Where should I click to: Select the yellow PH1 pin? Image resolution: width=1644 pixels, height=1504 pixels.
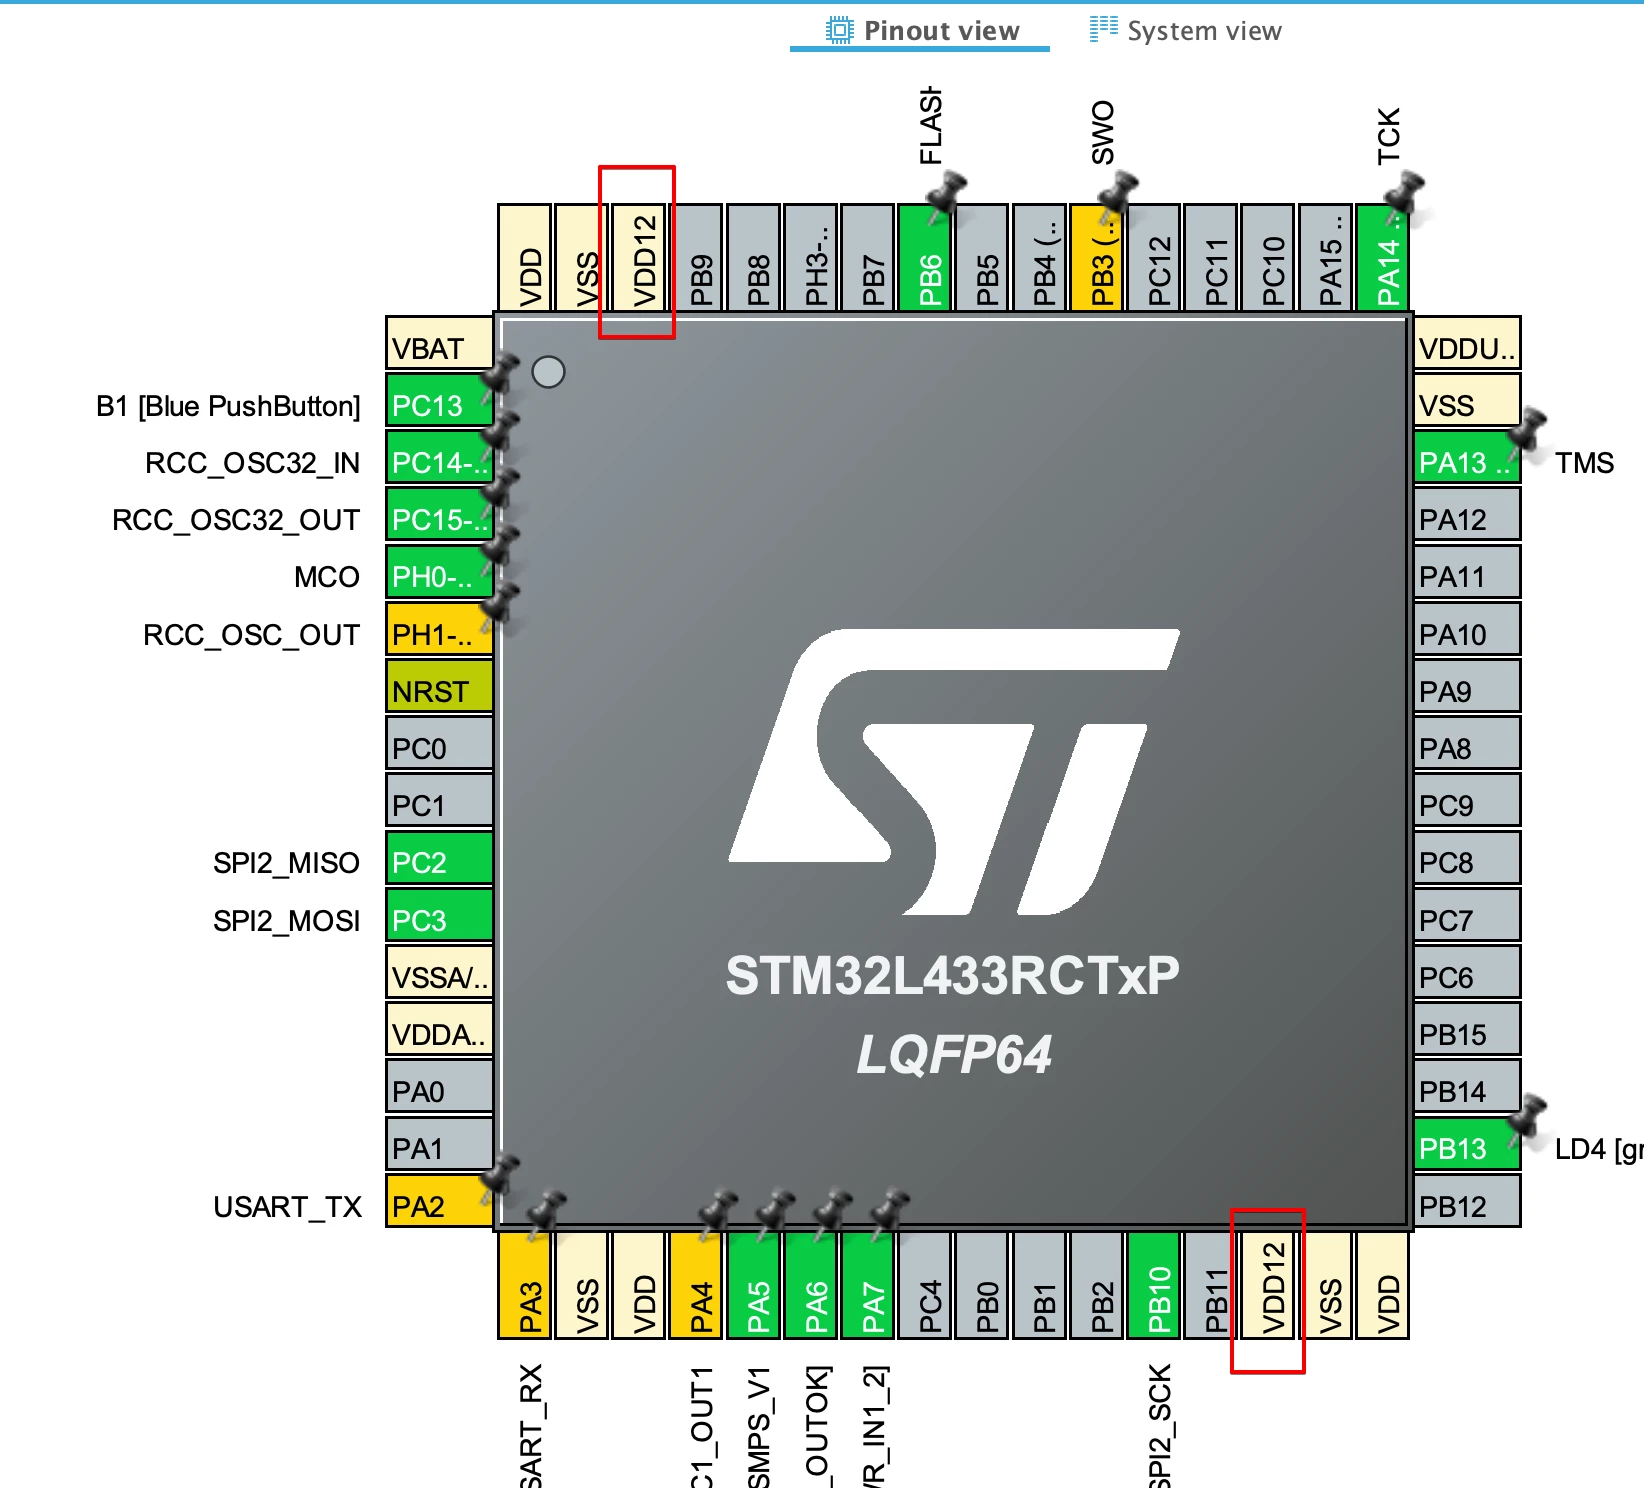439,629
